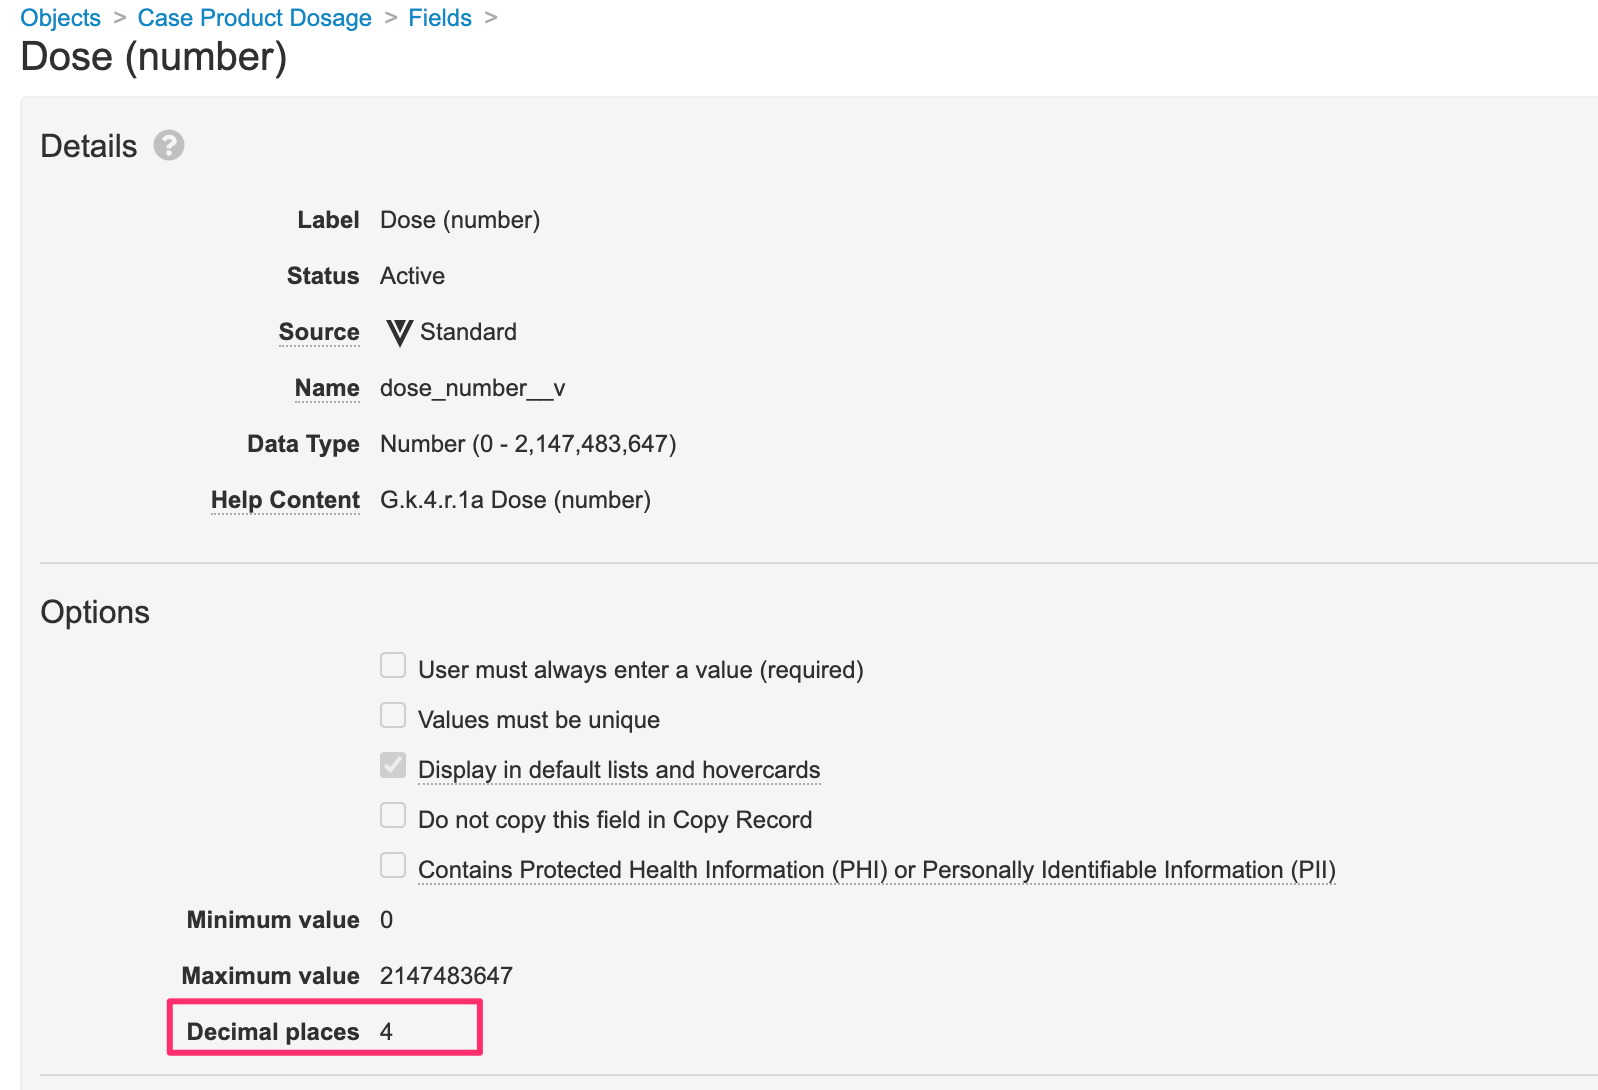This screenshot has height=1090, width=1598.
Task: Click 'Display in default lists and hovercards' text
Action: pos(619,770)
